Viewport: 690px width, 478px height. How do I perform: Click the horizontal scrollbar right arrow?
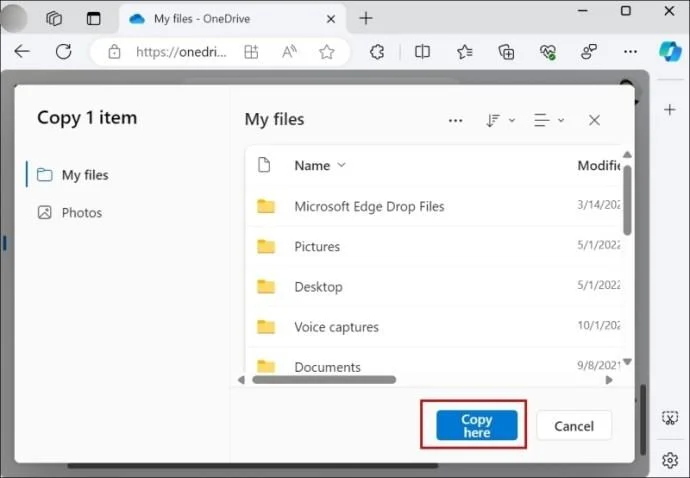[609, 380]
